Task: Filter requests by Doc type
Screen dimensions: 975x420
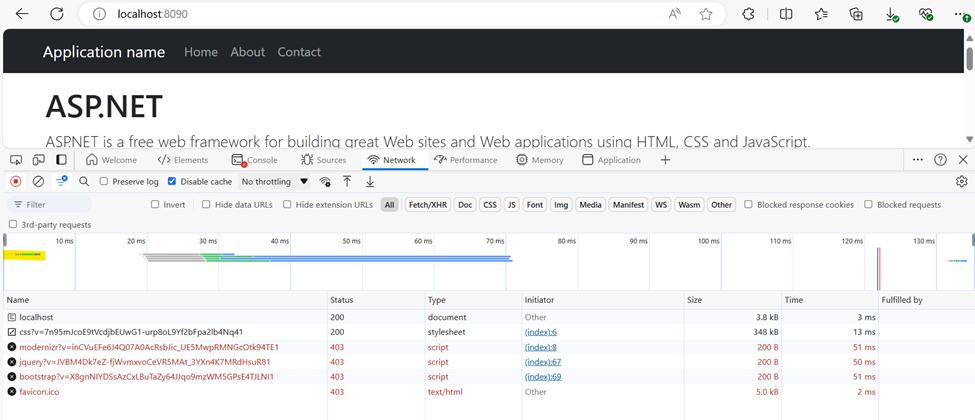Action: click(465, 204)
